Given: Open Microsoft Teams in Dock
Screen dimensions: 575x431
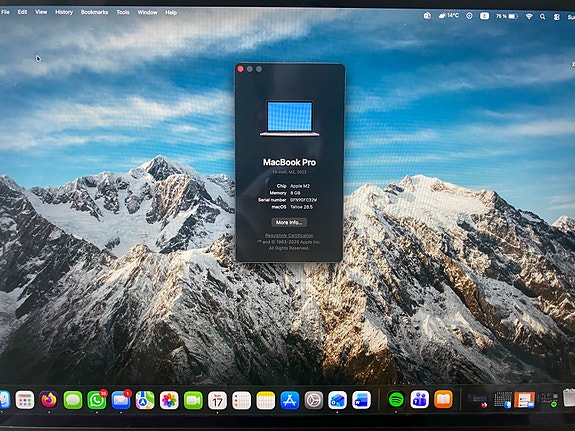Looking at the screenshot, I should 420,399.
